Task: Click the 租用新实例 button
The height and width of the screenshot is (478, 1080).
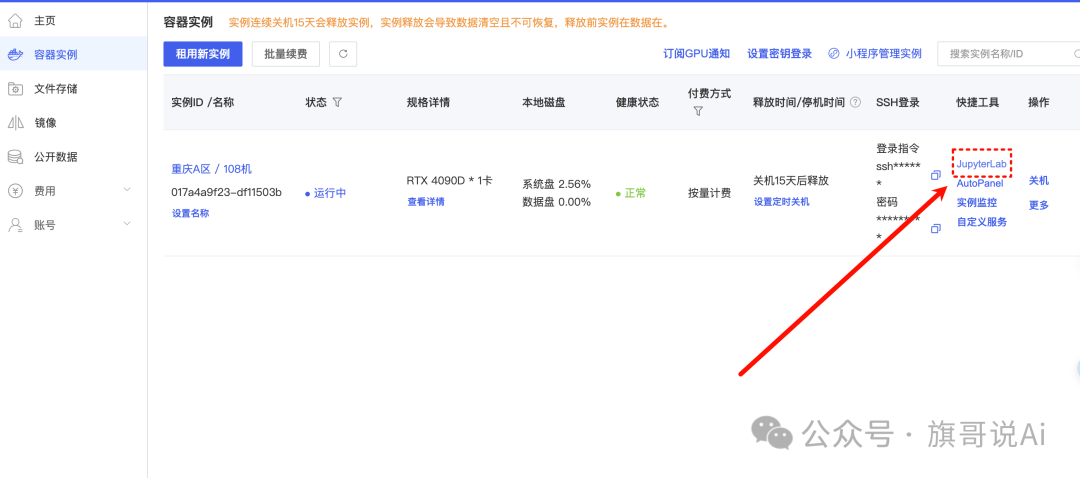Action: coord(202,54)
